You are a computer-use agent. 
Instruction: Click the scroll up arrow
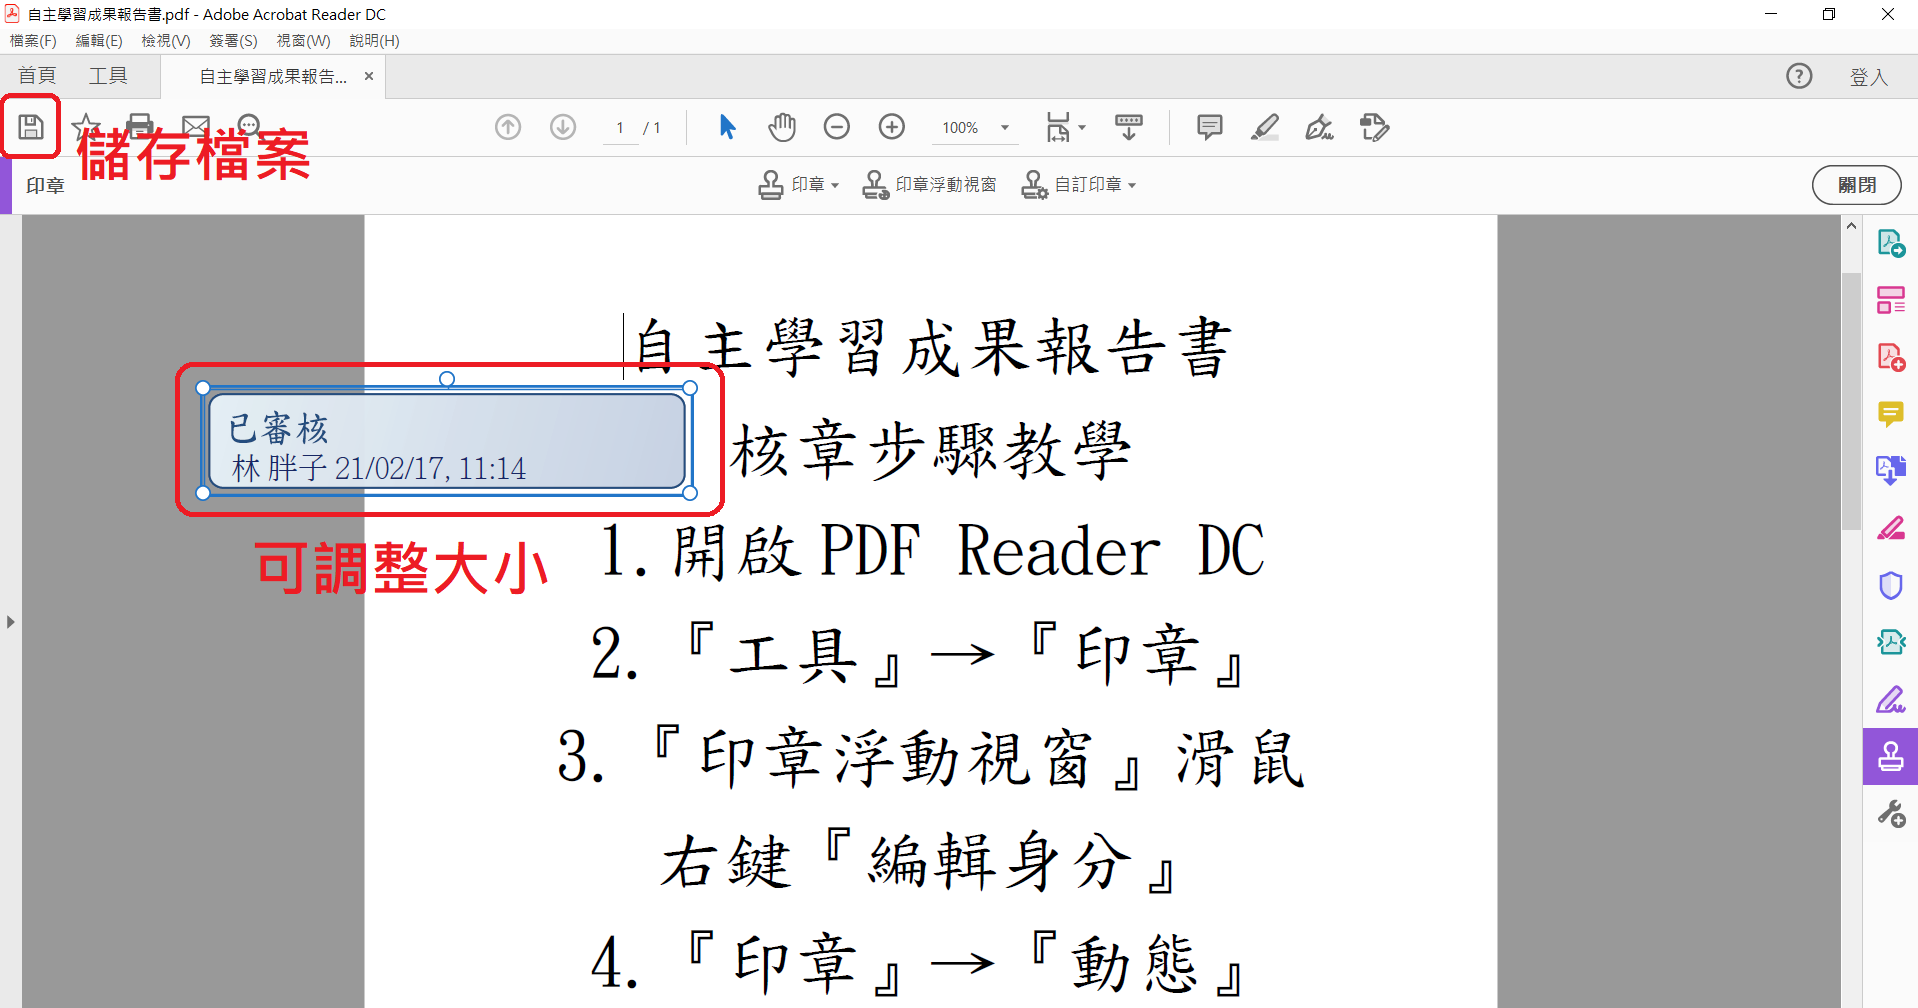click(1851, 226)
